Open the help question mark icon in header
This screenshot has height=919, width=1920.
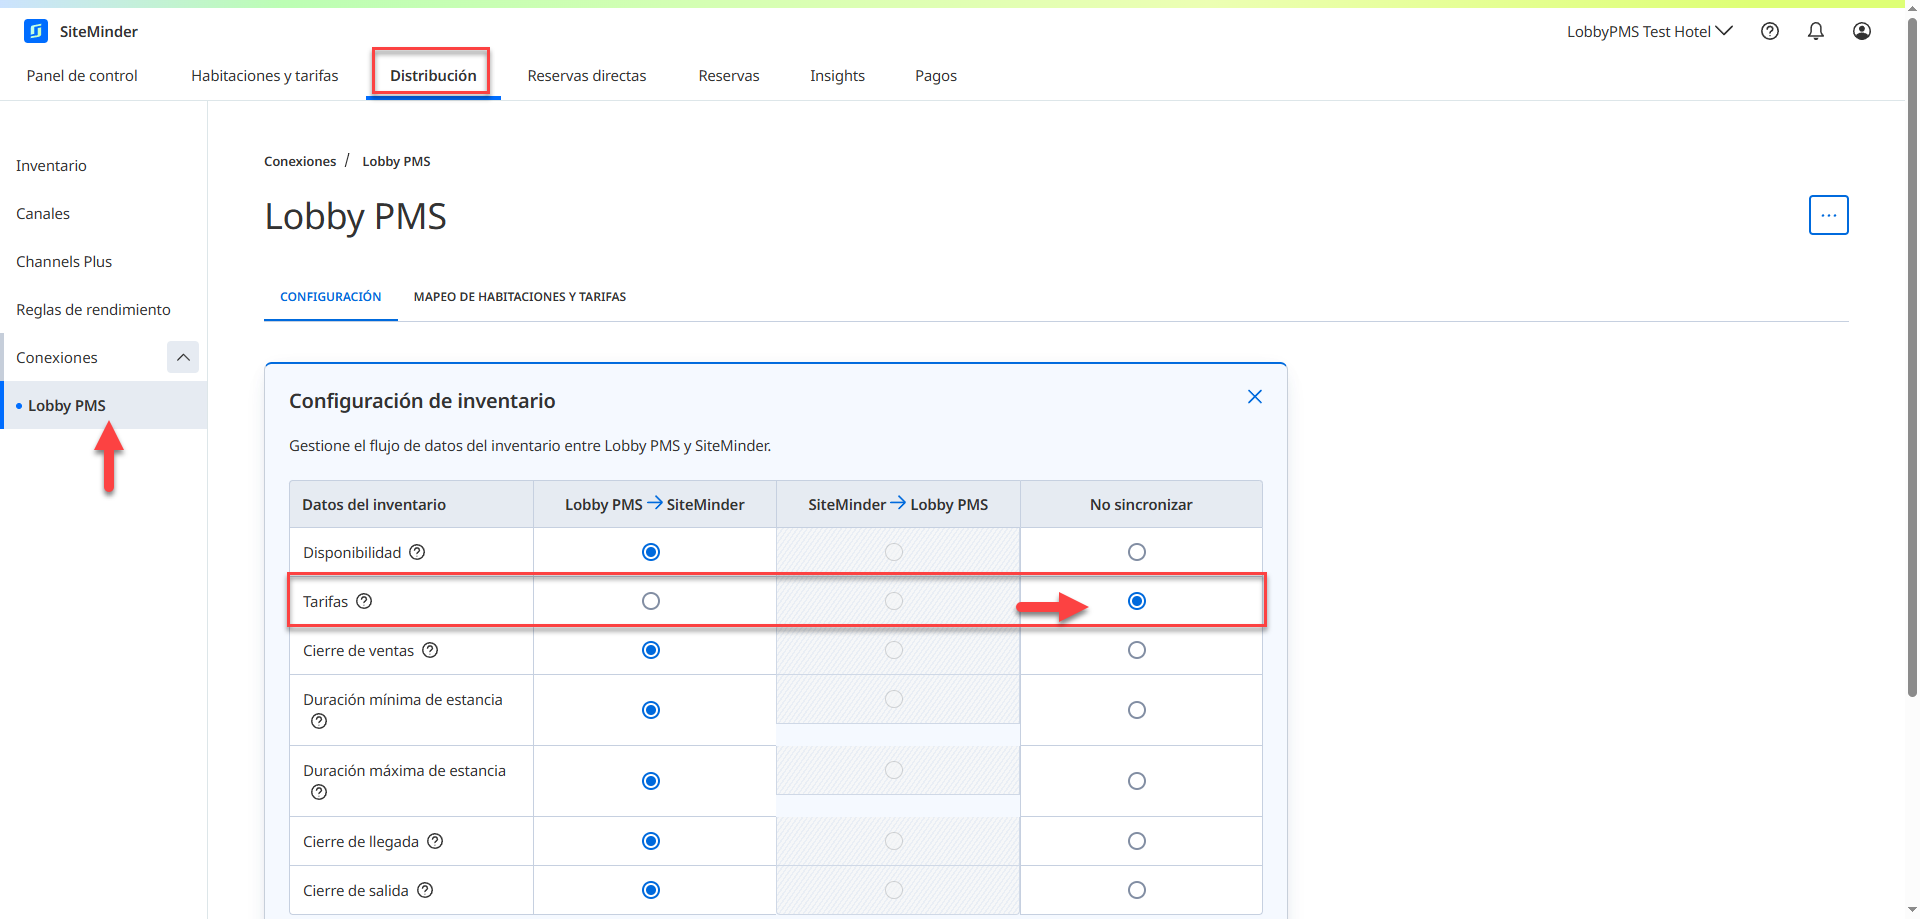tap(1770, 31)
